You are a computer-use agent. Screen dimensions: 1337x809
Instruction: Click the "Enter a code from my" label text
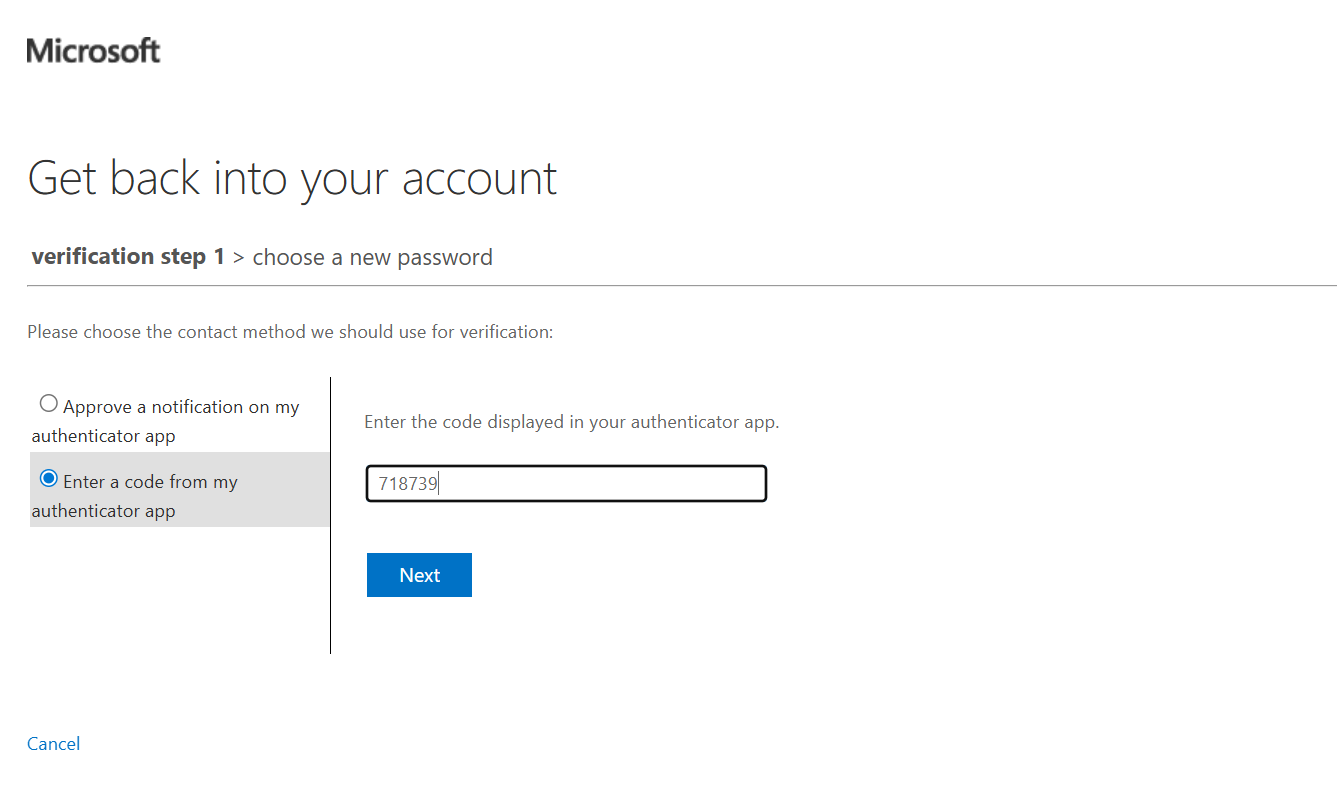(x=150, y=482)
